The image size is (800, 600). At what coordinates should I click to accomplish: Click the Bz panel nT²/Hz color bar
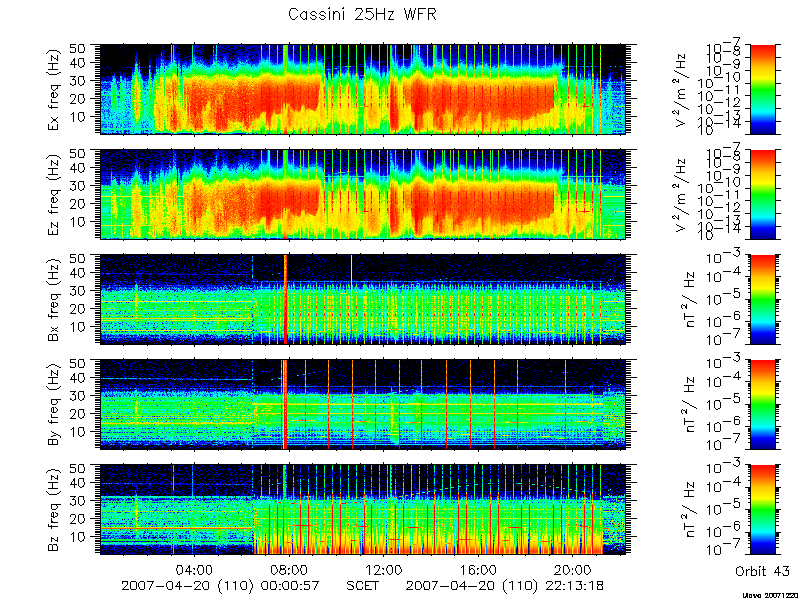[x=762, y=509]
